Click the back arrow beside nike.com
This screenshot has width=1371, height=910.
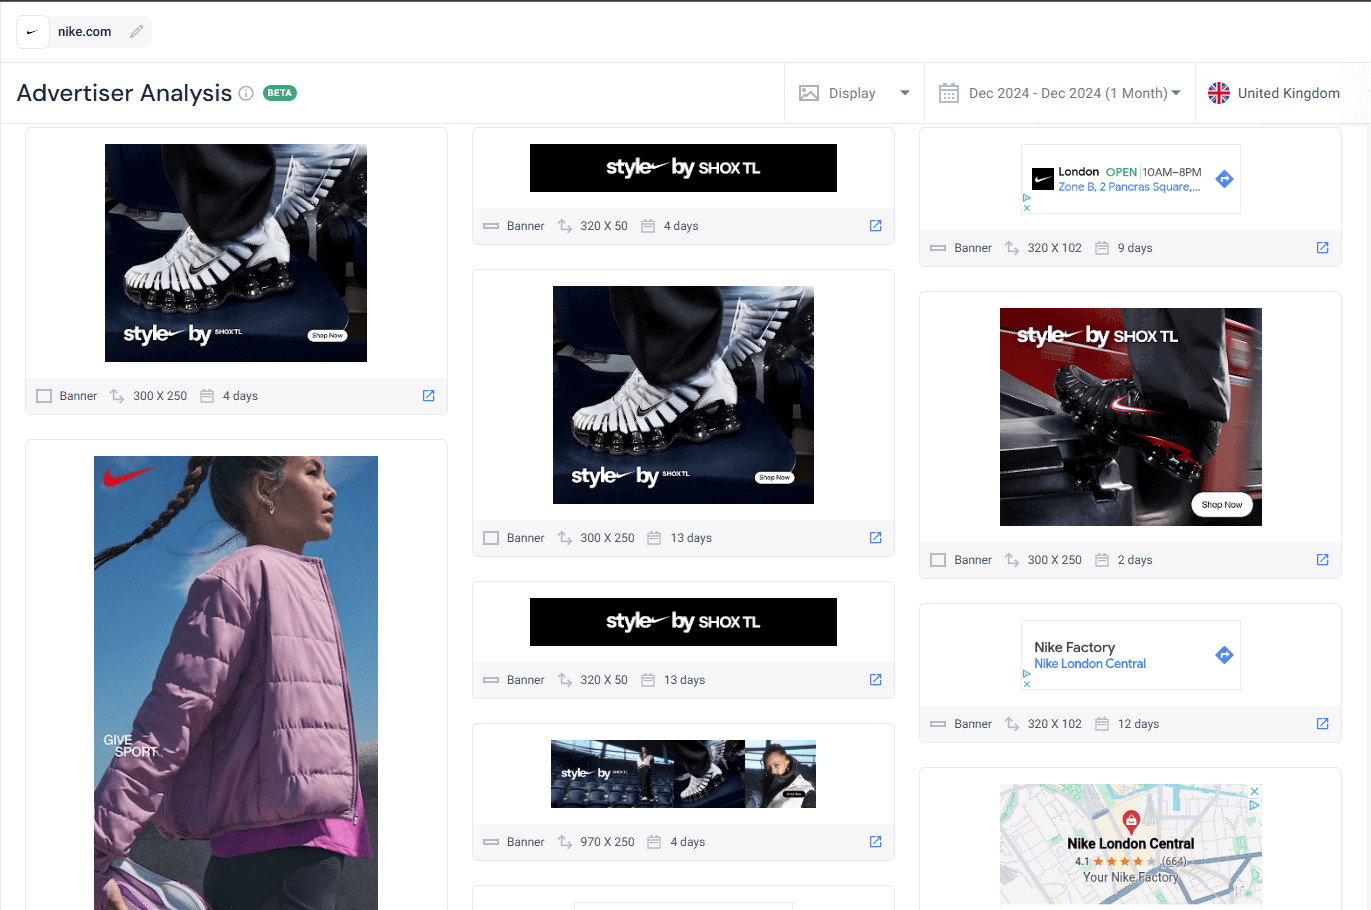(33, 31)
